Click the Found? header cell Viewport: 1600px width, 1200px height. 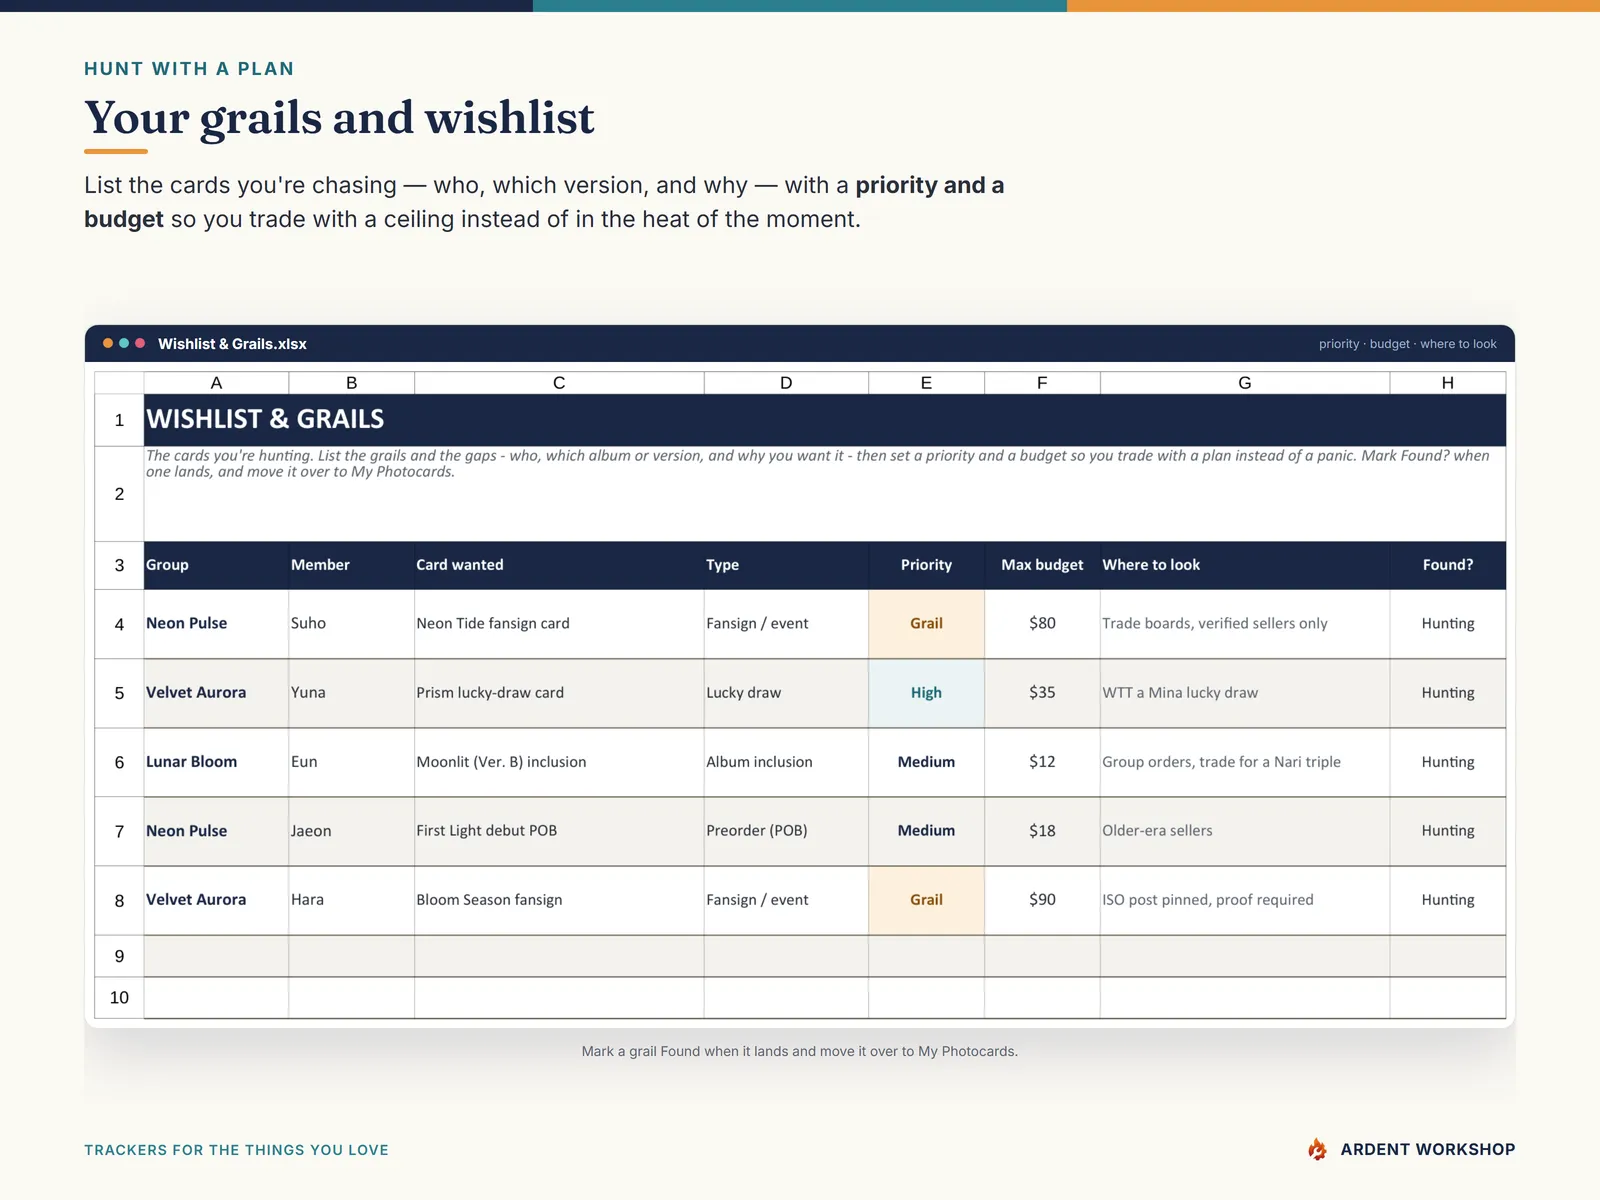[1448, 565]
